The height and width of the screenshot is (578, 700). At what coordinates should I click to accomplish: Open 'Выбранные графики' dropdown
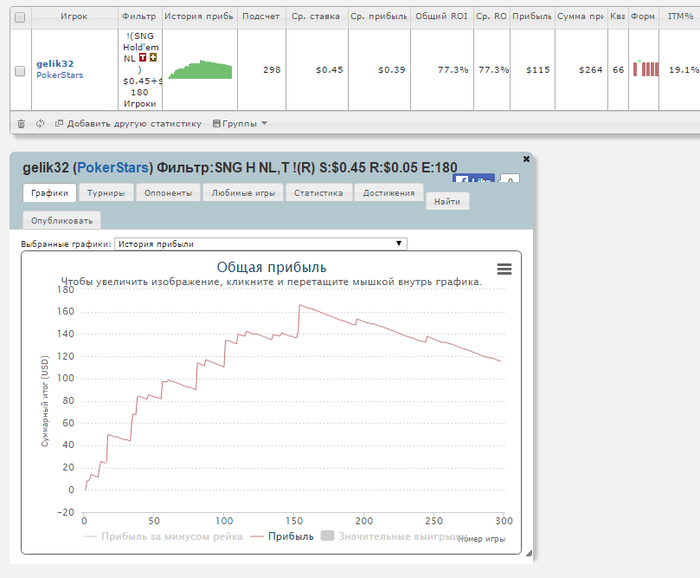(260, 243)
